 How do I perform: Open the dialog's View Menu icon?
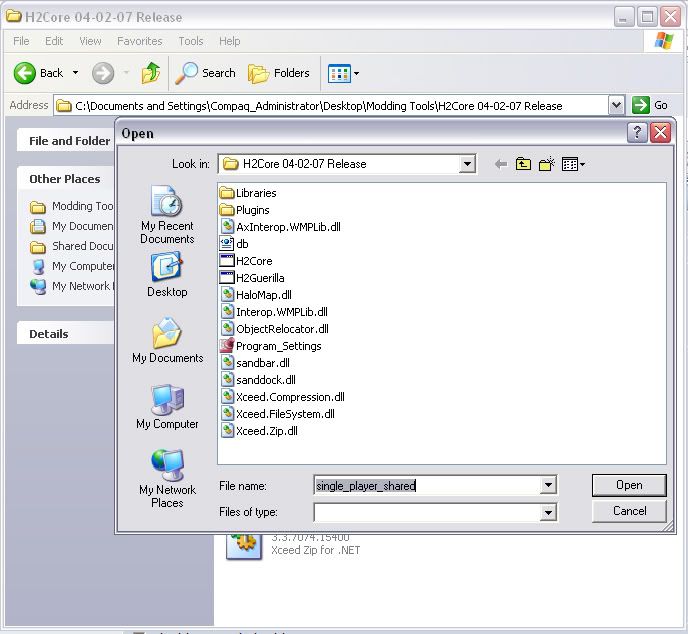(x=573, y=165)
